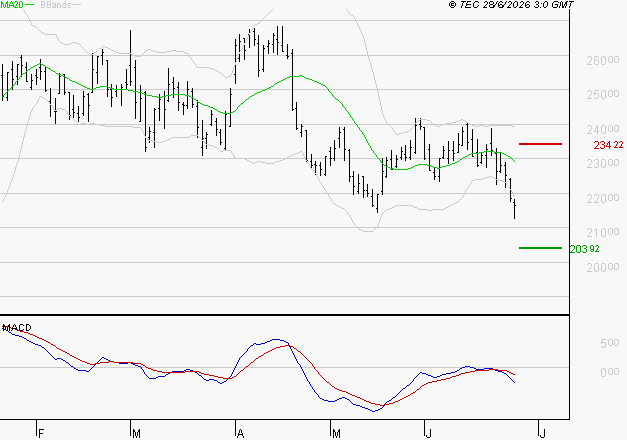Screen dimensions: 627x440
Task: Click the second M May month marker
Action: pos(336,434)
